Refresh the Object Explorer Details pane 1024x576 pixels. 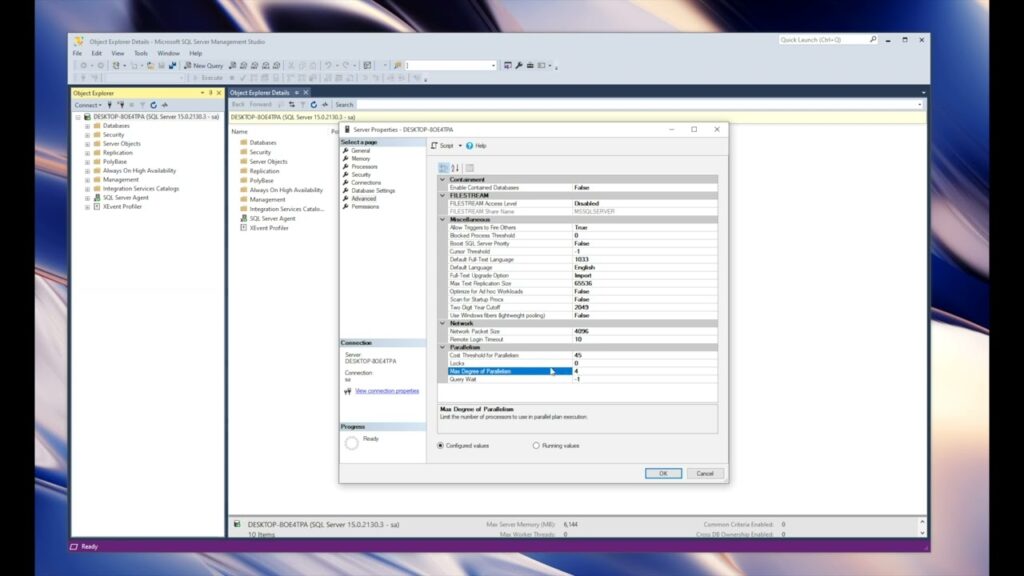[313, 104]
